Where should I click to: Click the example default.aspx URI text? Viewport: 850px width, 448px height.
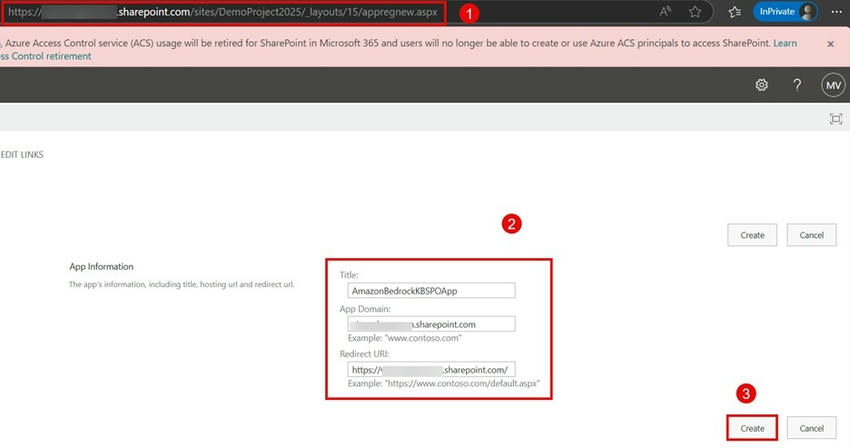(443, 383)
